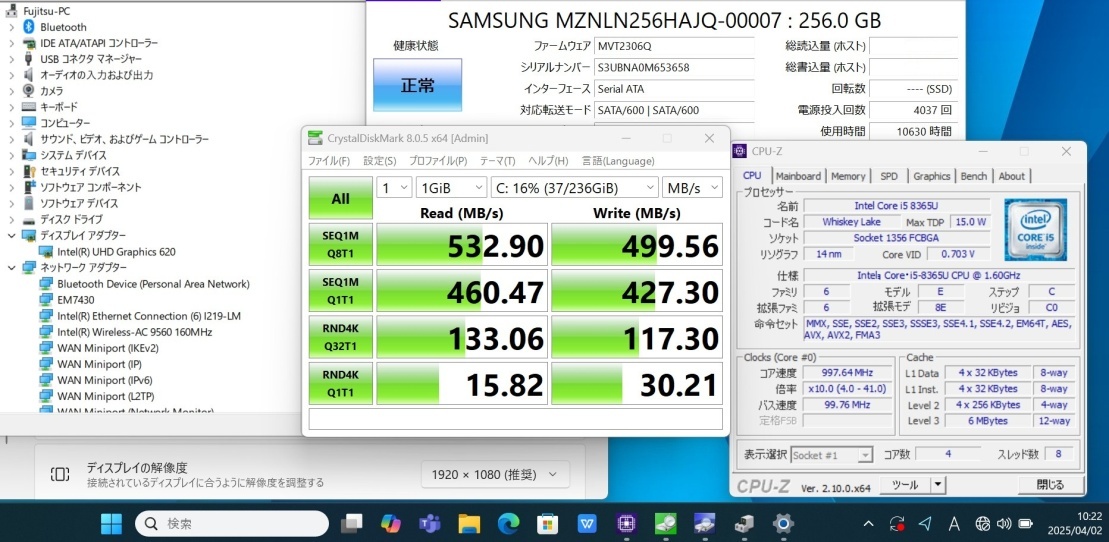
Task: Open the 言語(Language) menu
Action: (x=618, y=161)
